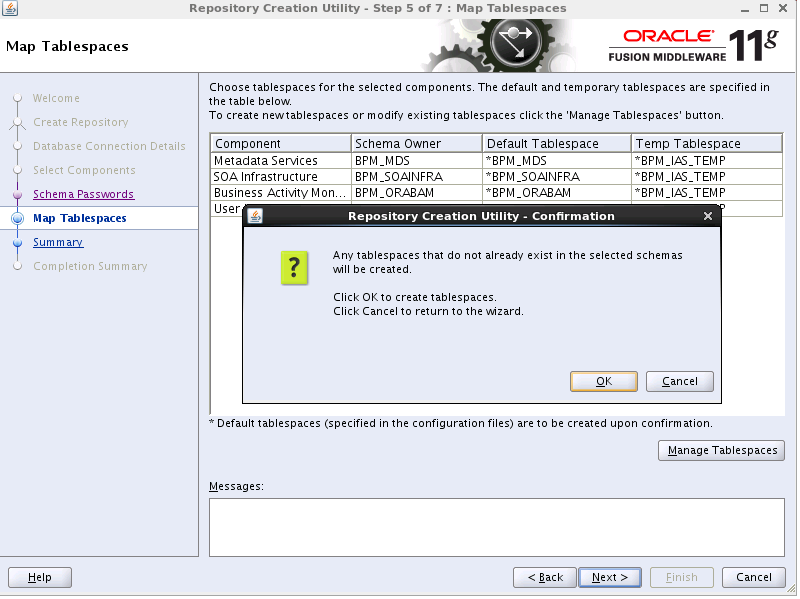Click inside the Messages text area

tap(497, 528)
